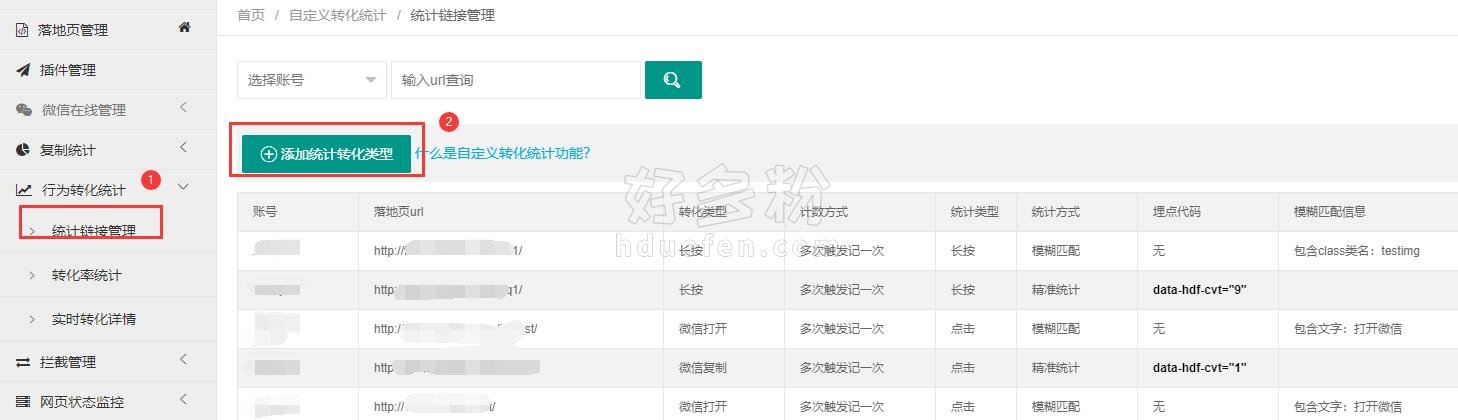Expand the 复制统计 submenu arrow
The height and width of the screenshot is (420, 1458).
pyautogui.click(x=183, y=148)
